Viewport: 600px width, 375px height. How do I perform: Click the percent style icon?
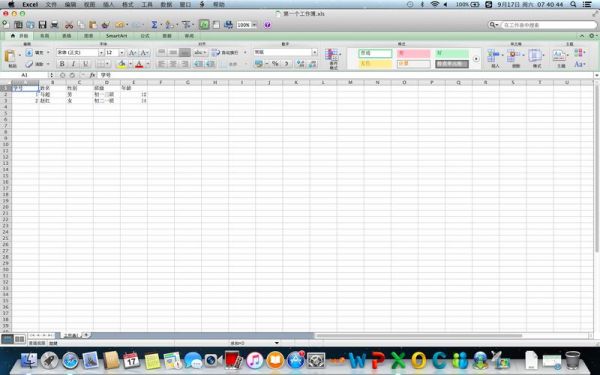pos(275,64)
